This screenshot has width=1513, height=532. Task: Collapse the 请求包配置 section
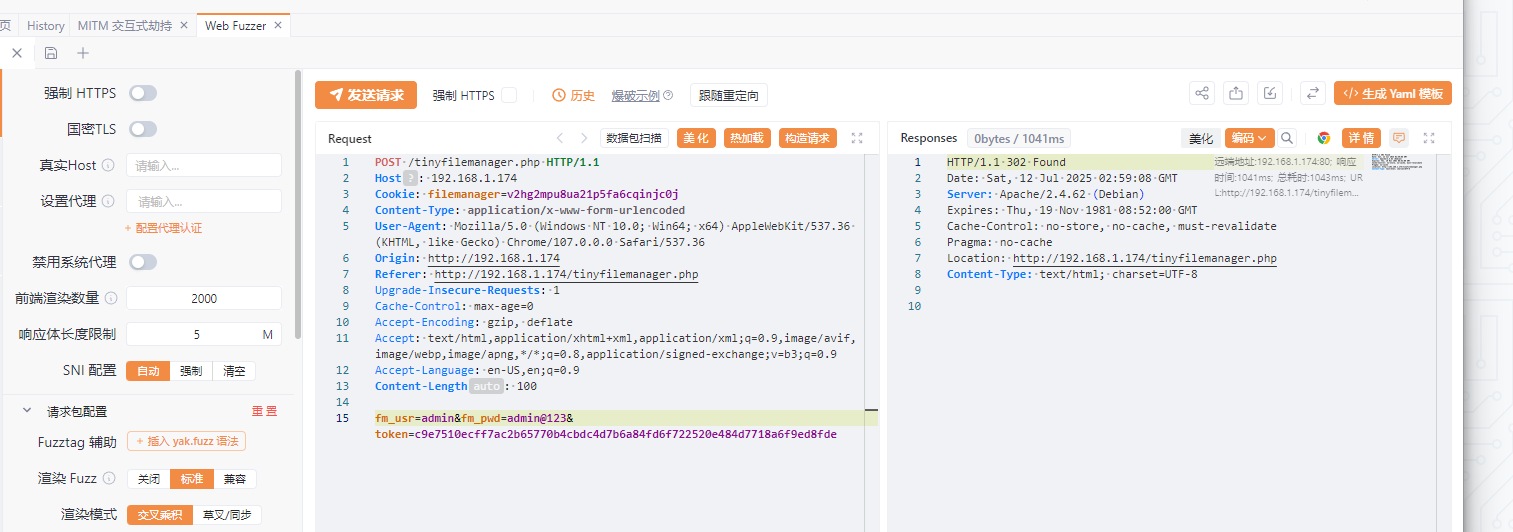pyautogui.click(x=26, y=411)
